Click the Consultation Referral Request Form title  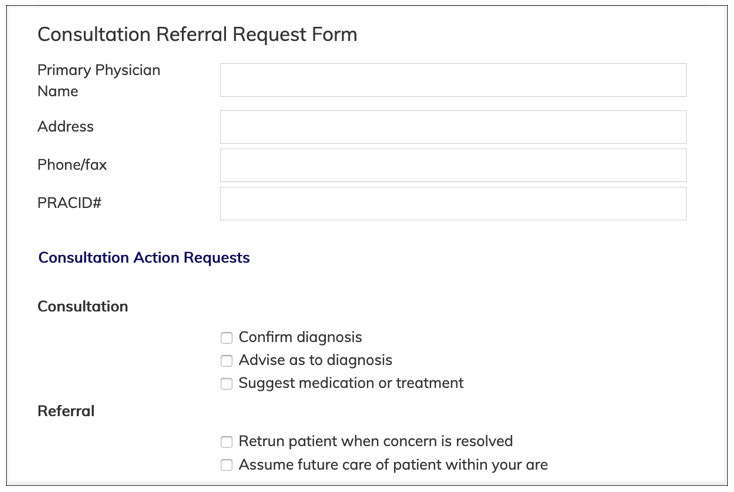(197, 35)
